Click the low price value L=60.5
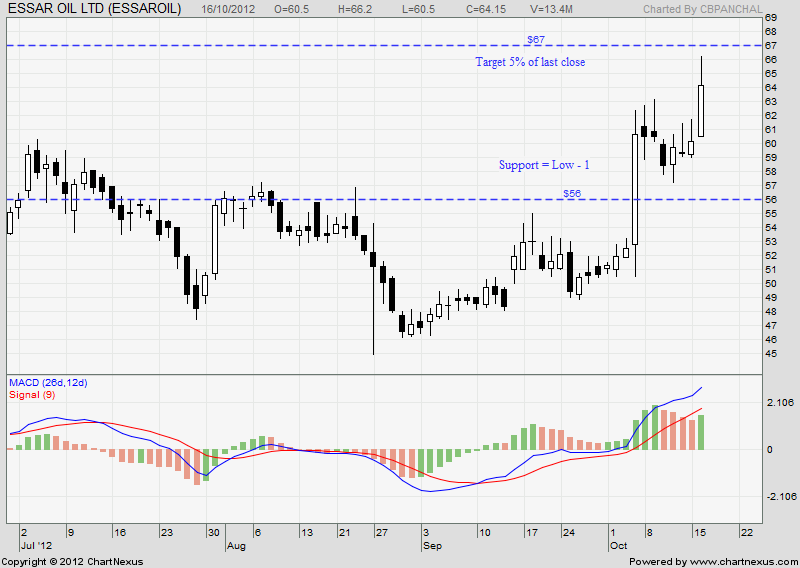This screenshot has width=800, height=568. pyautogui.click(x=419, y=9)
